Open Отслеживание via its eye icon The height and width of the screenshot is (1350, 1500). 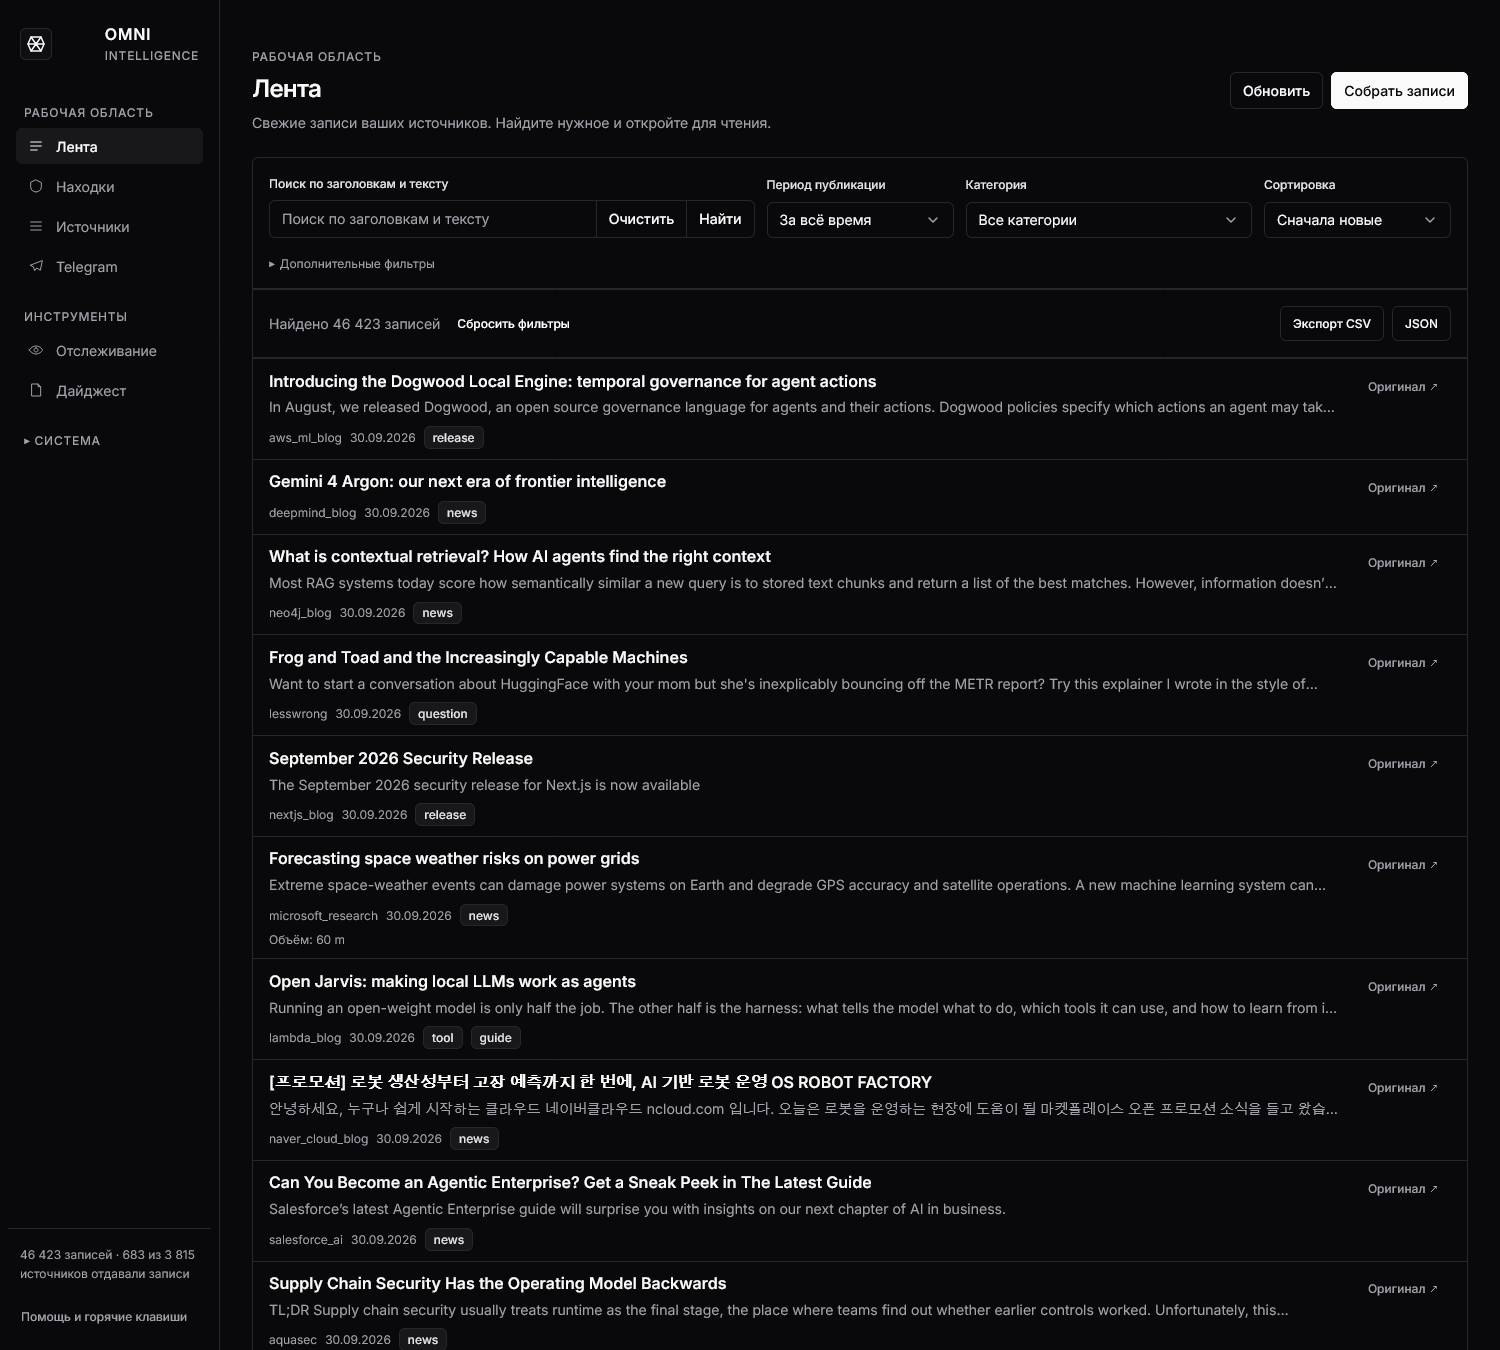[36, 350]
